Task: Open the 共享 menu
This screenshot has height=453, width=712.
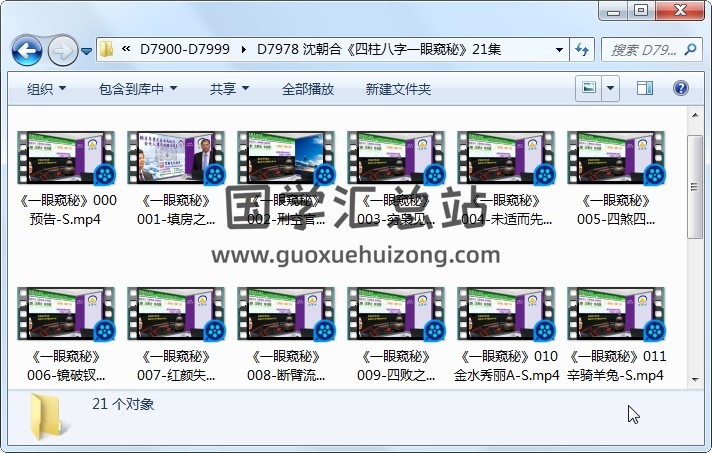Action: [x=229, y=89]
